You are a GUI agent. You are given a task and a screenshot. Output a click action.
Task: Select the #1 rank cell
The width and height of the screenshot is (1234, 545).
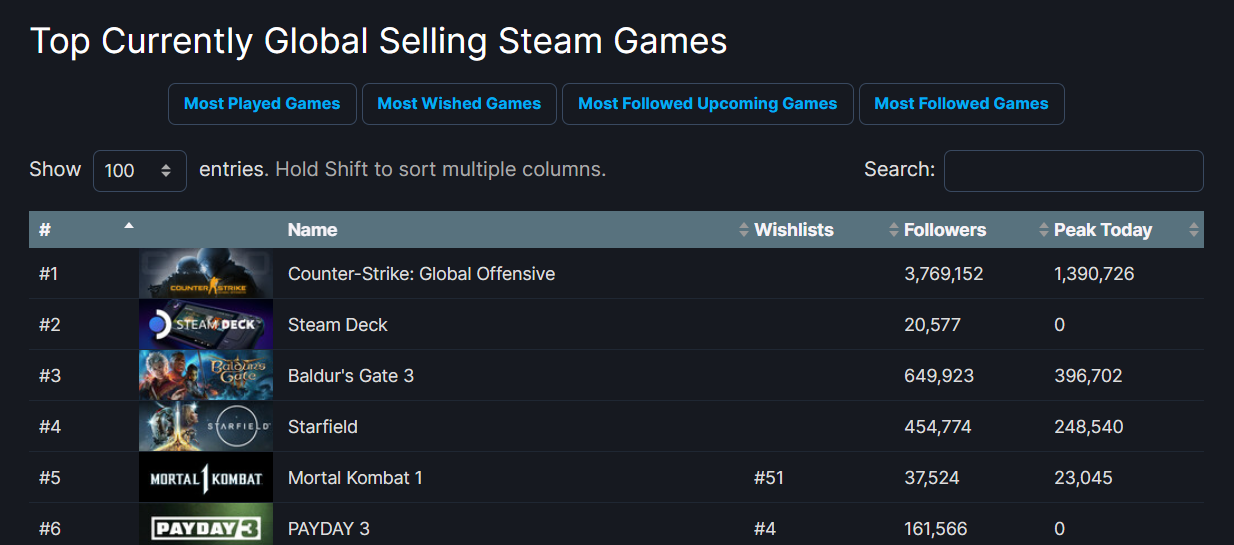click(x=49, y=274)
